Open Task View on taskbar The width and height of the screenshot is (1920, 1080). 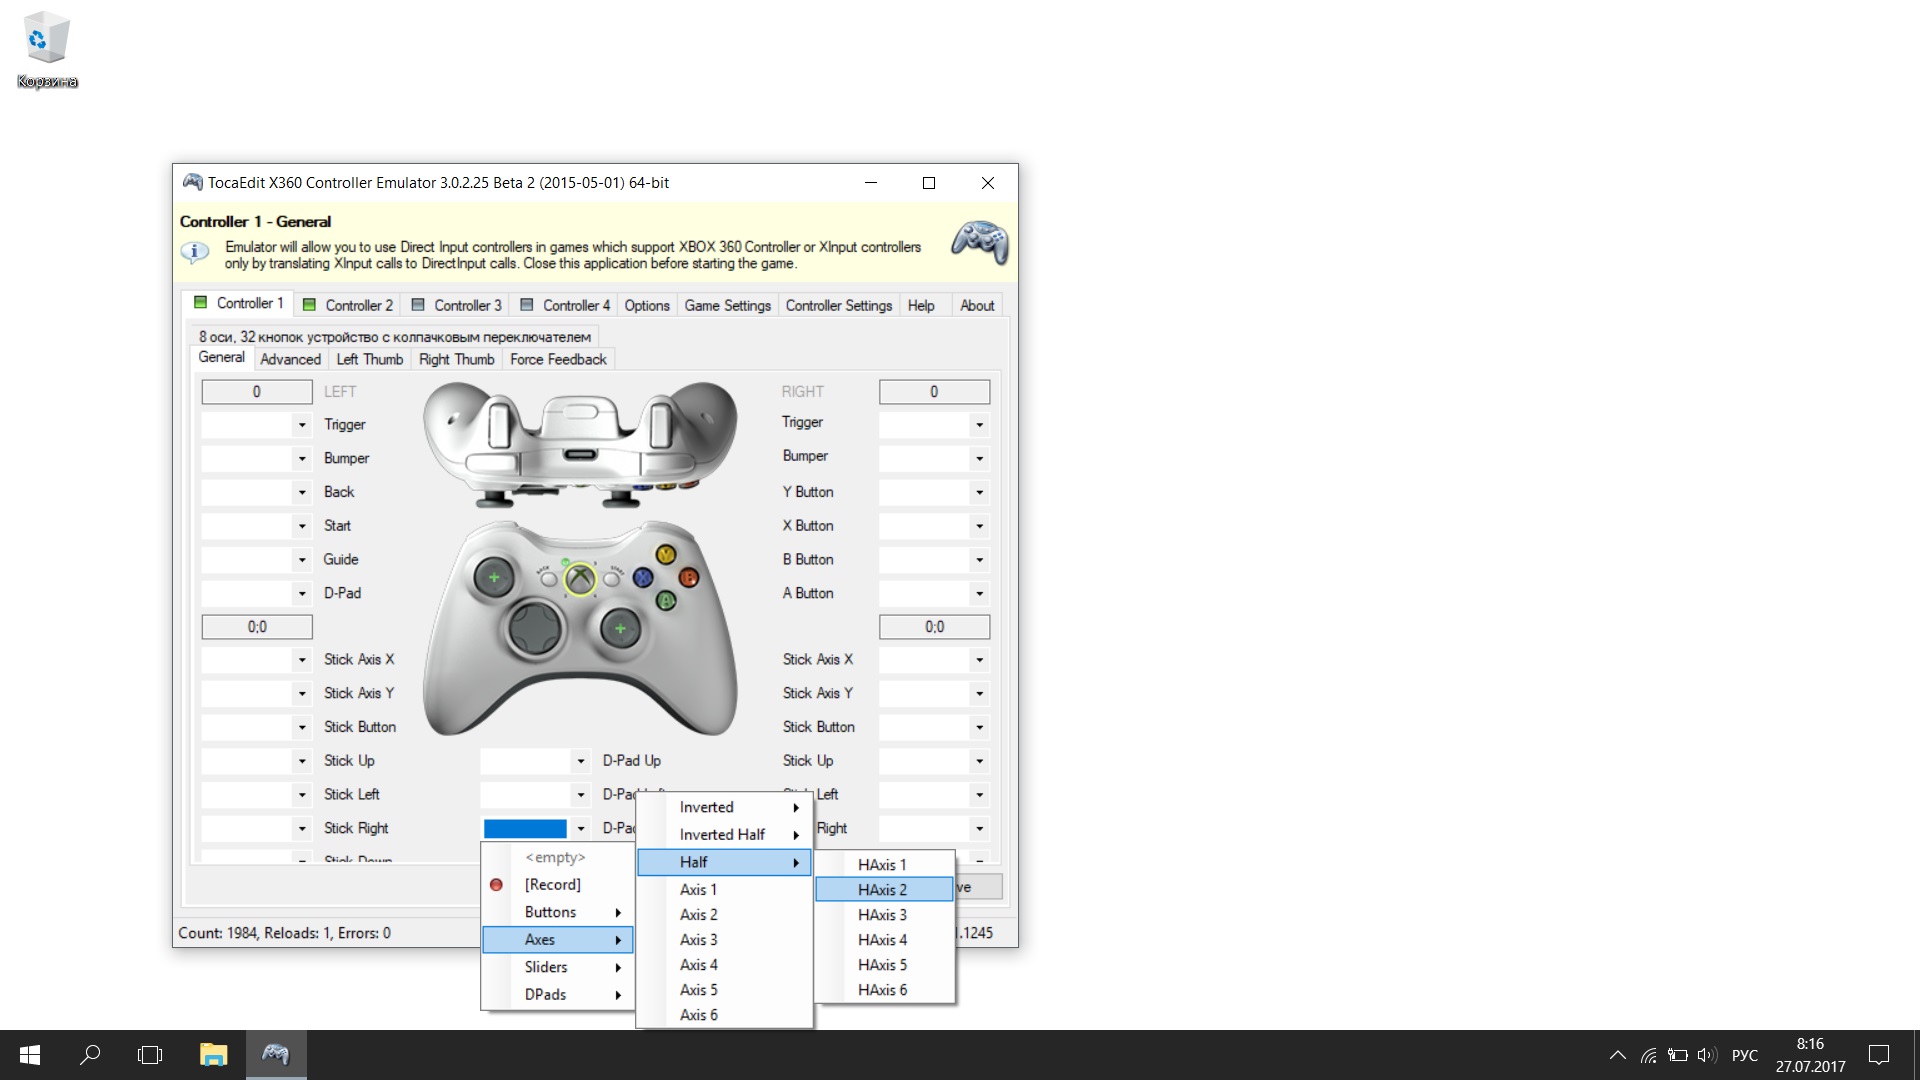click(x=150, y=1055)
